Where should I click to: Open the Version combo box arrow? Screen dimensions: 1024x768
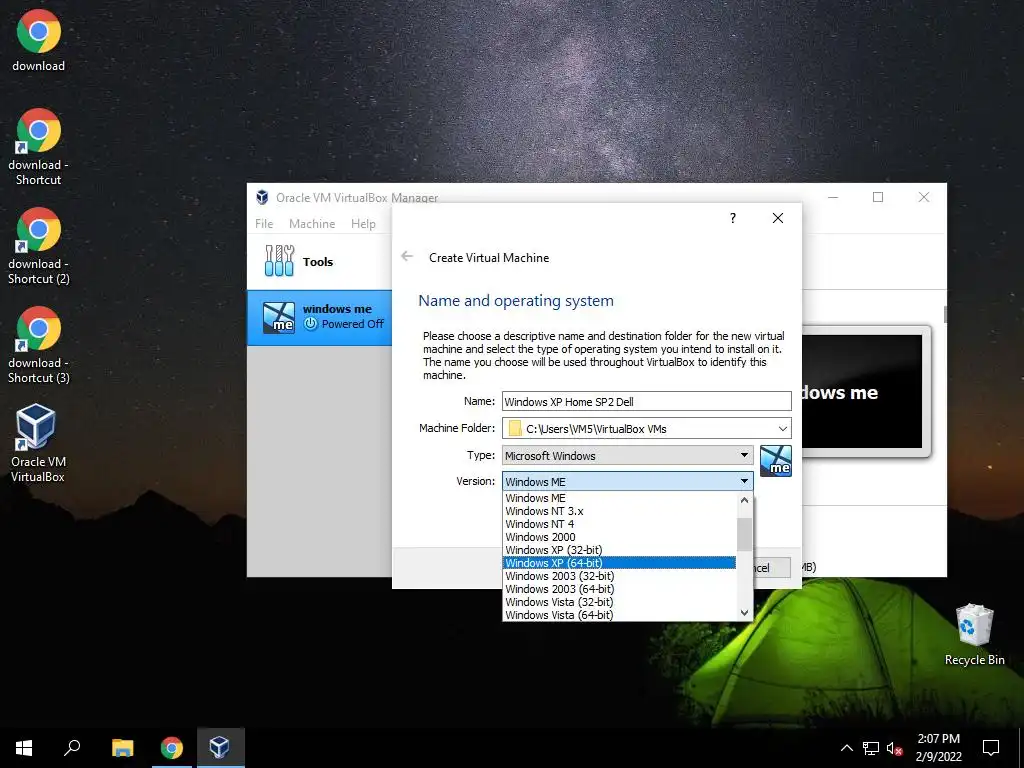click(x=744, y=481)
